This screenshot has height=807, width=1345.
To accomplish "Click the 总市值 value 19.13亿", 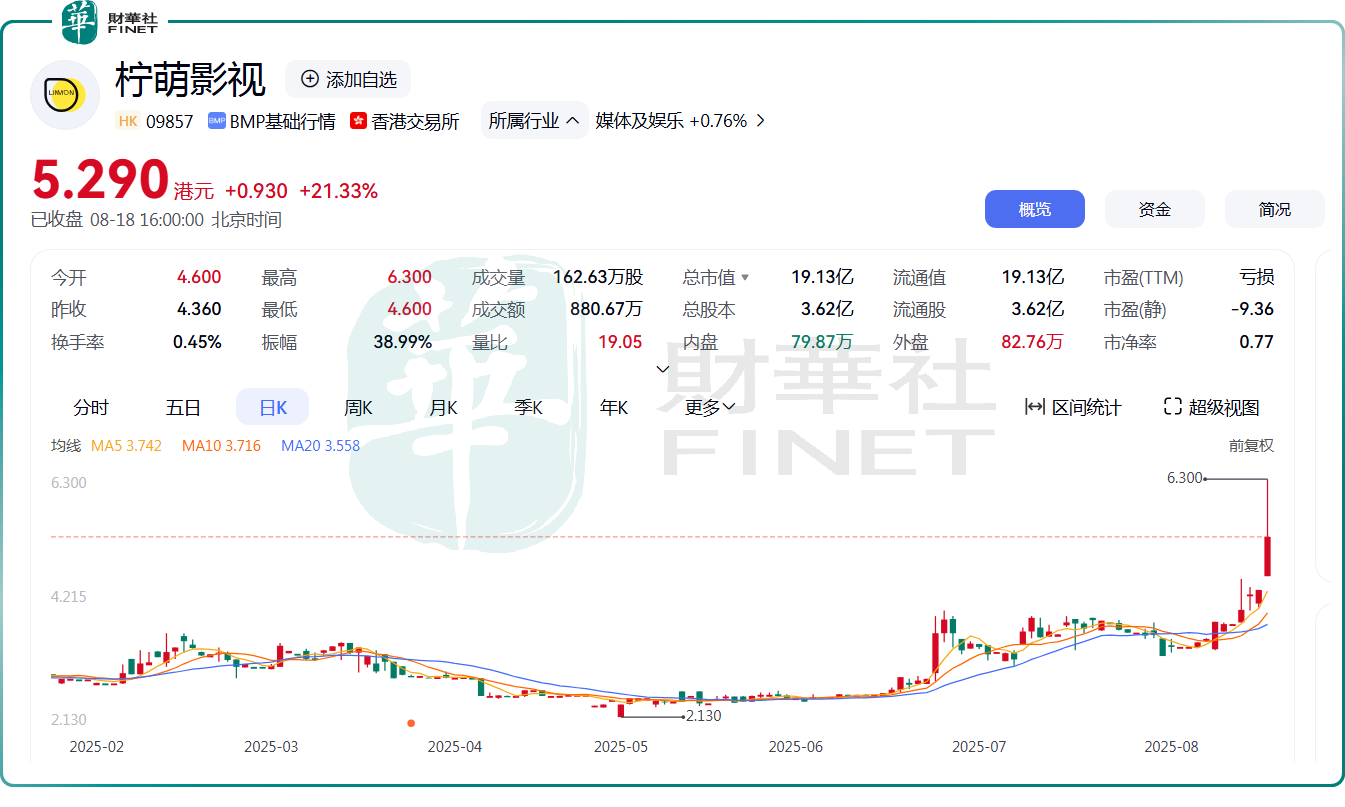I will point(822,278).
